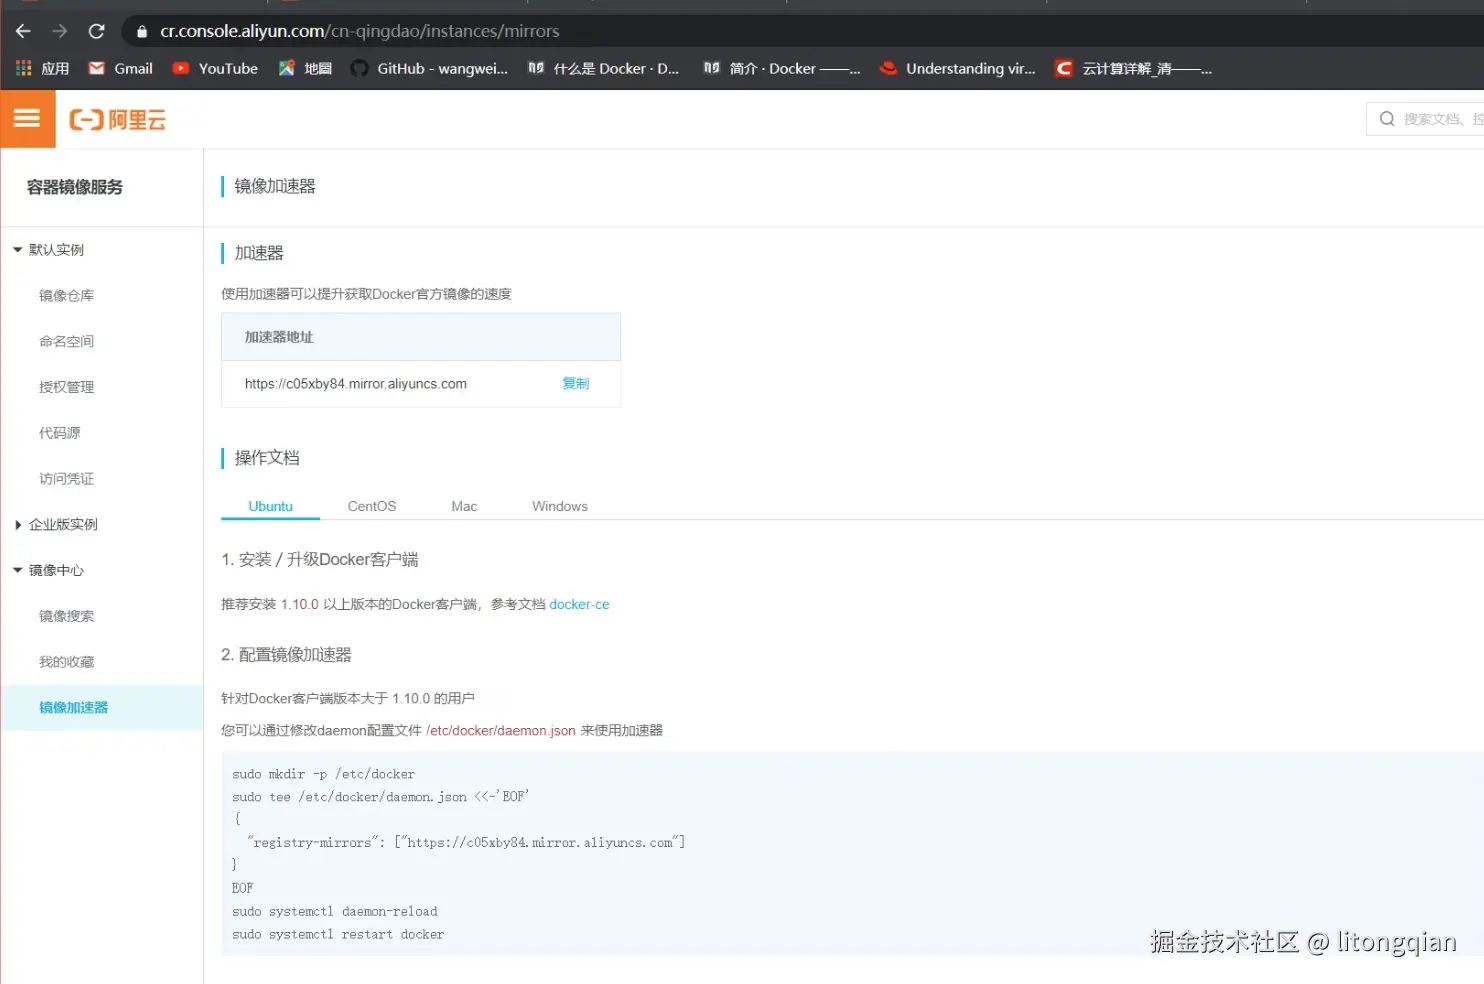
Task: Open 镜像搜索 in the sidebar
Action: (66, 616)
